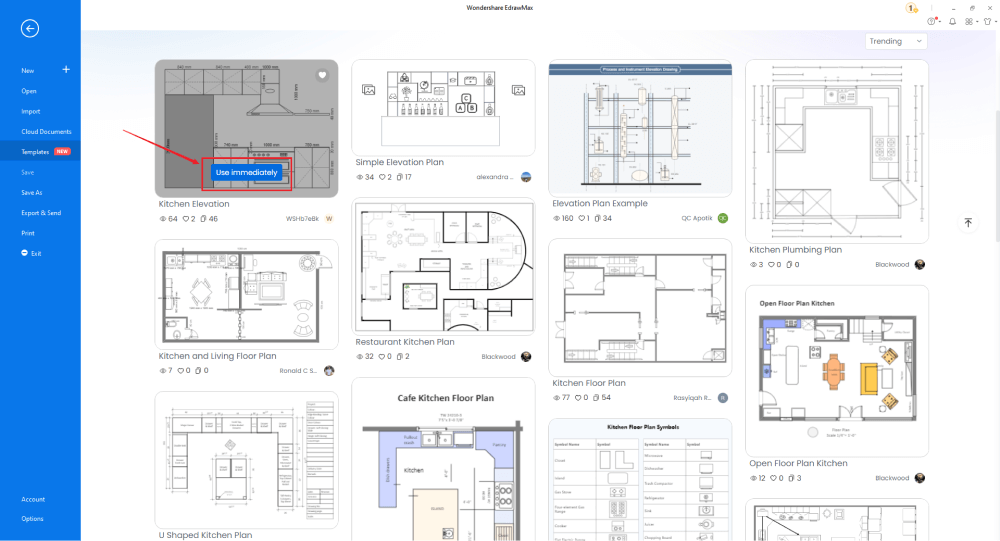Open Account at the sidebar bottom
The image size is (1000, 541).
33,500
